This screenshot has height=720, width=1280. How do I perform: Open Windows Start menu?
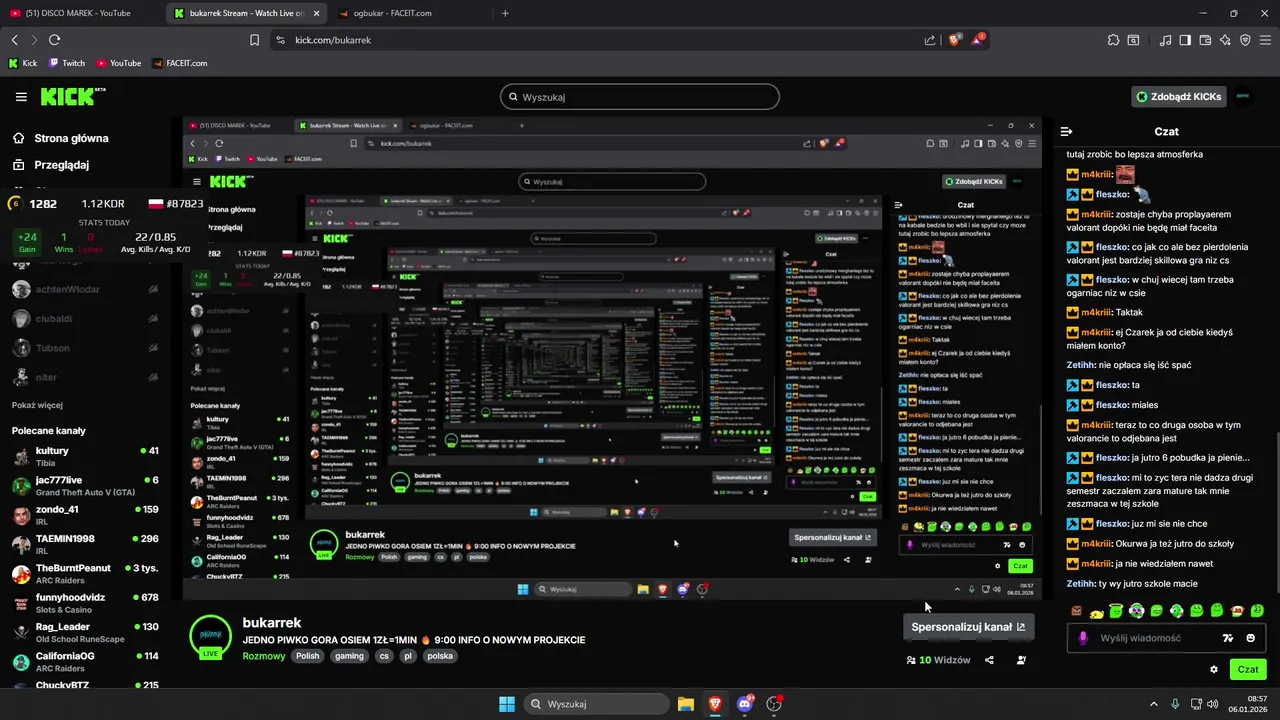tap(506, 704)
